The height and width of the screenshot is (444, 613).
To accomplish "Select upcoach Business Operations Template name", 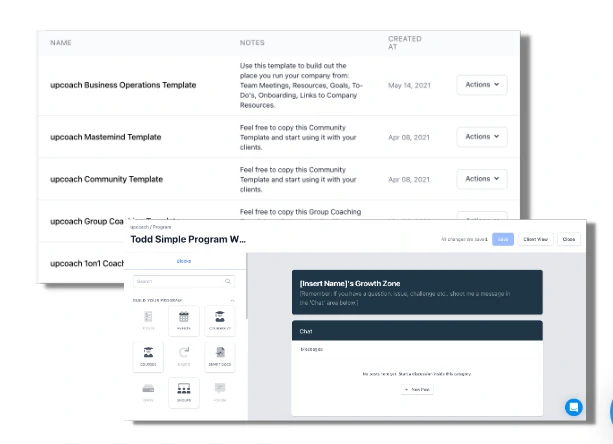I will [x=123, y=85].
